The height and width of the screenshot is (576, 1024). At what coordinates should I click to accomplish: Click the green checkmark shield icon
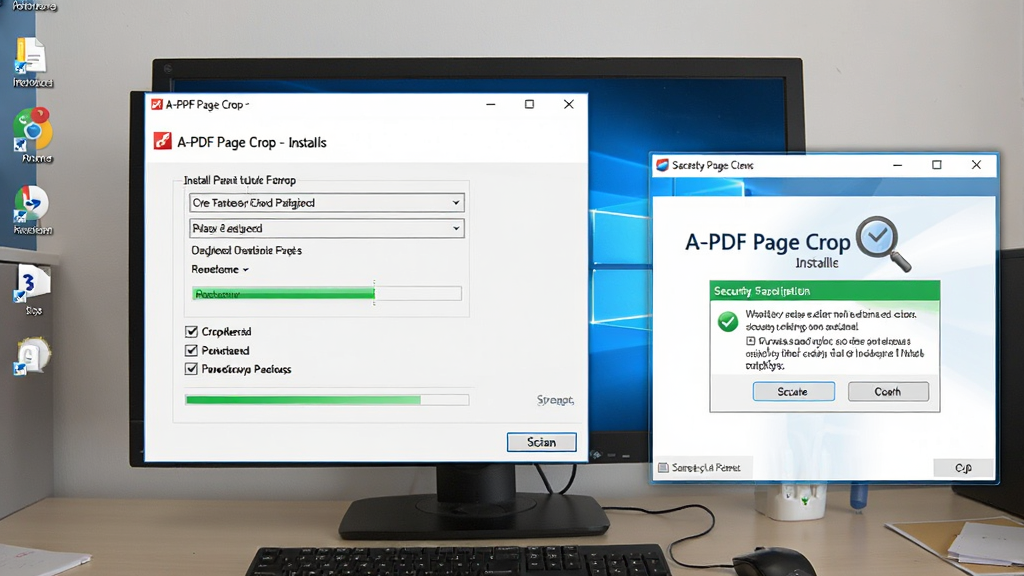point(728,321)
